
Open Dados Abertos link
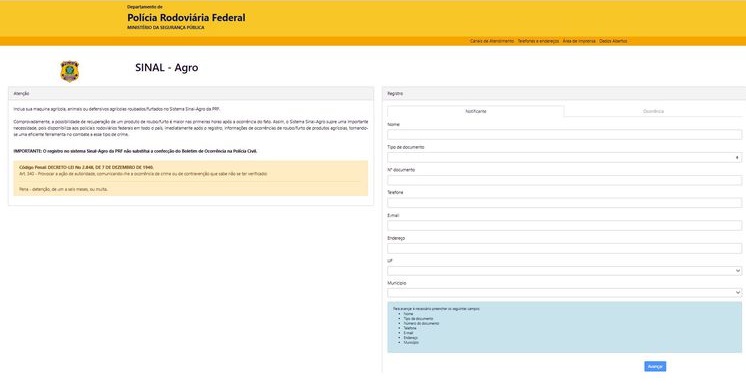click(613, 41)
